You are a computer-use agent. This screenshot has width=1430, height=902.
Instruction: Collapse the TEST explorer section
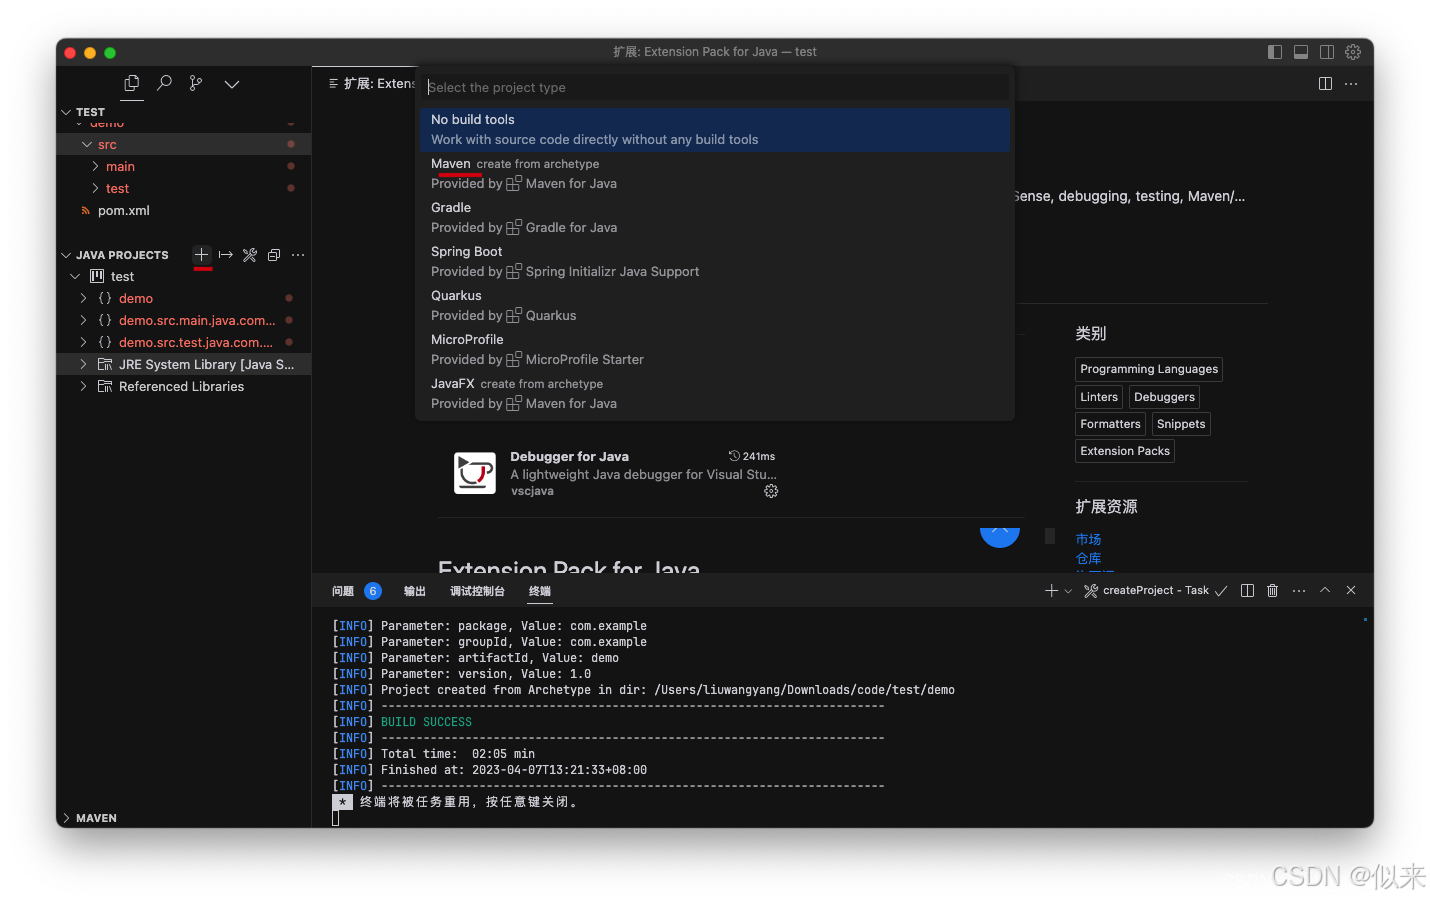tap(183, 112)
